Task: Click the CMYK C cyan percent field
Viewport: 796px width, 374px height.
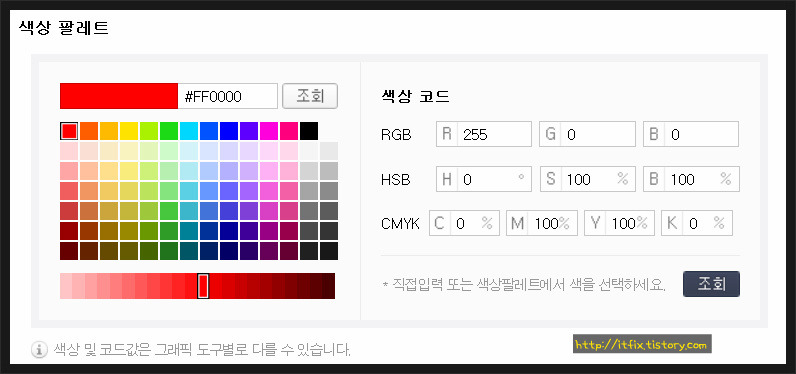Action: pos(465,223)
